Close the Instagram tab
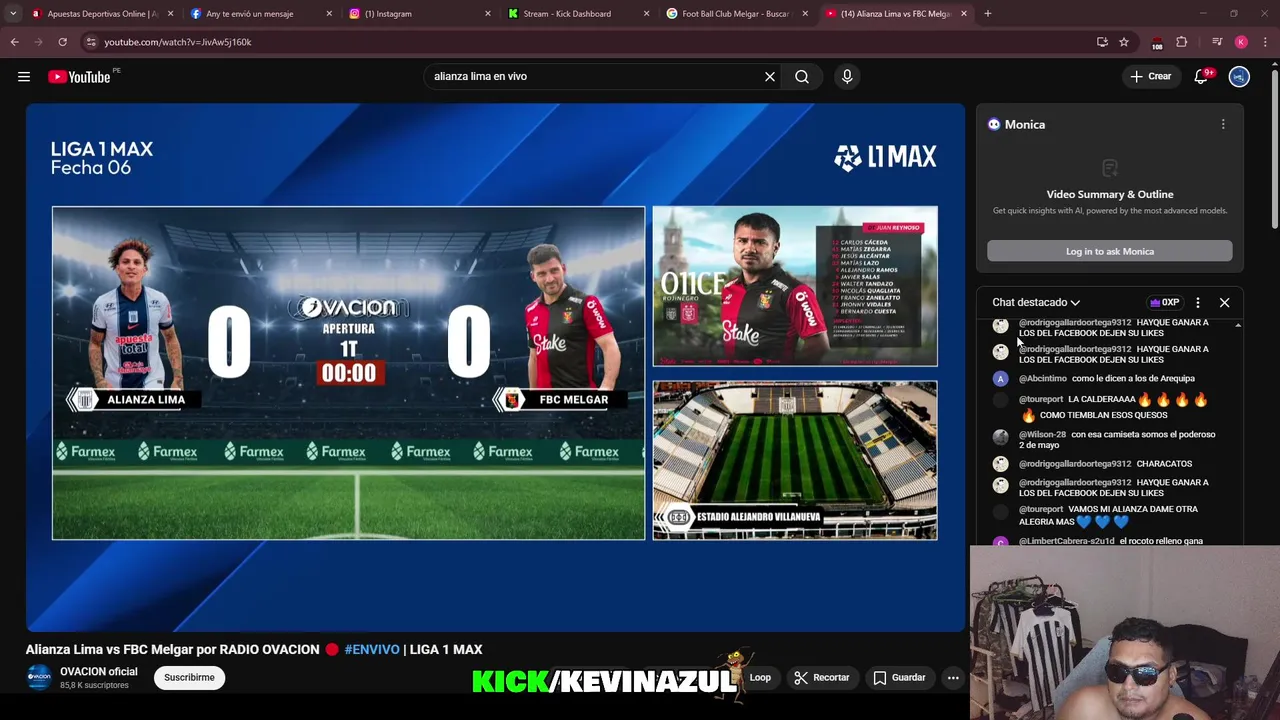The image size is (1280, 720). pyautogui.click(x=488, y=14)
